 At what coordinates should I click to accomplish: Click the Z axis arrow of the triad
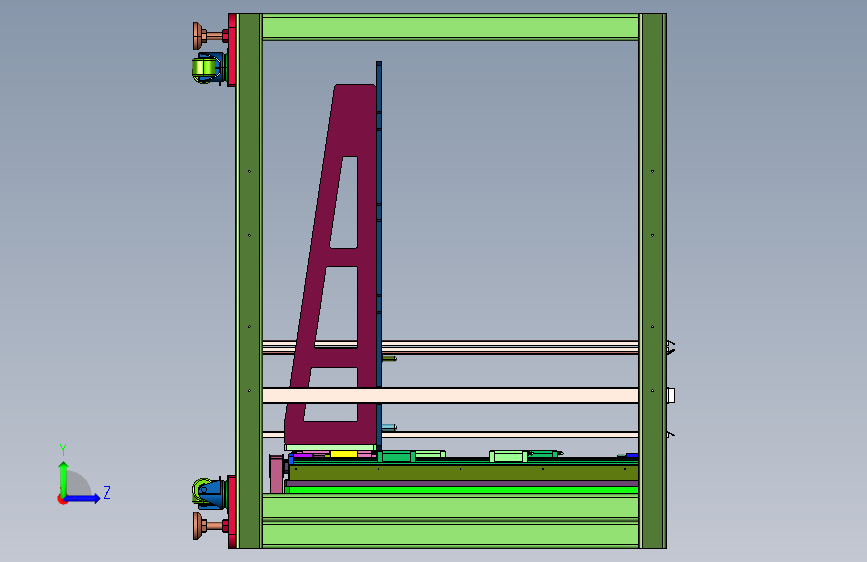[x=83, y=498]
